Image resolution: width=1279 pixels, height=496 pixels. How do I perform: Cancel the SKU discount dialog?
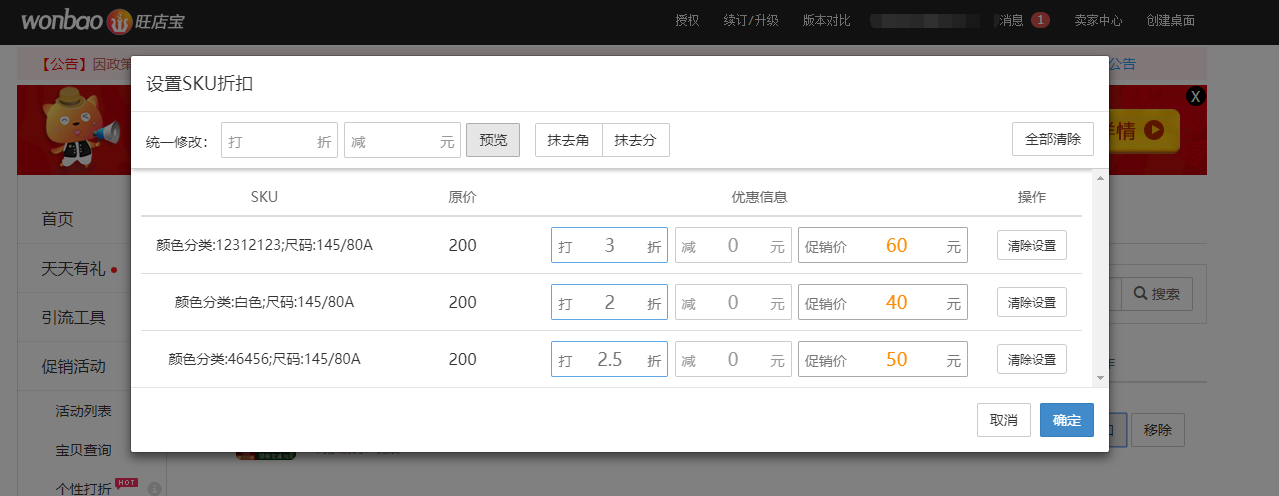(x=1003, y=420)
